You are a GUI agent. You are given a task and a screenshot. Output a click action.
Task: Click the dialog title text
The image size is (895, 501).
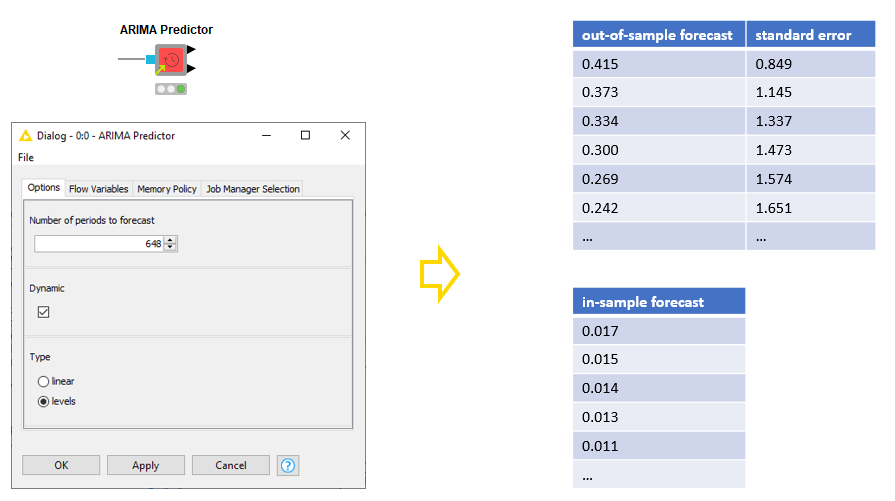coord(106,136)
